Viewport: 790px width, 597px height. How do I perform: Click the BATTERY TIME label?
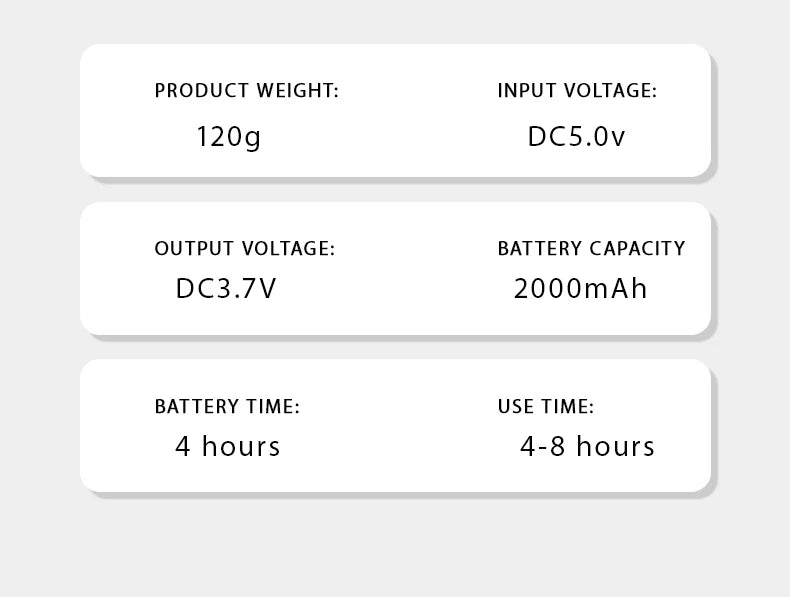[227, 407]
